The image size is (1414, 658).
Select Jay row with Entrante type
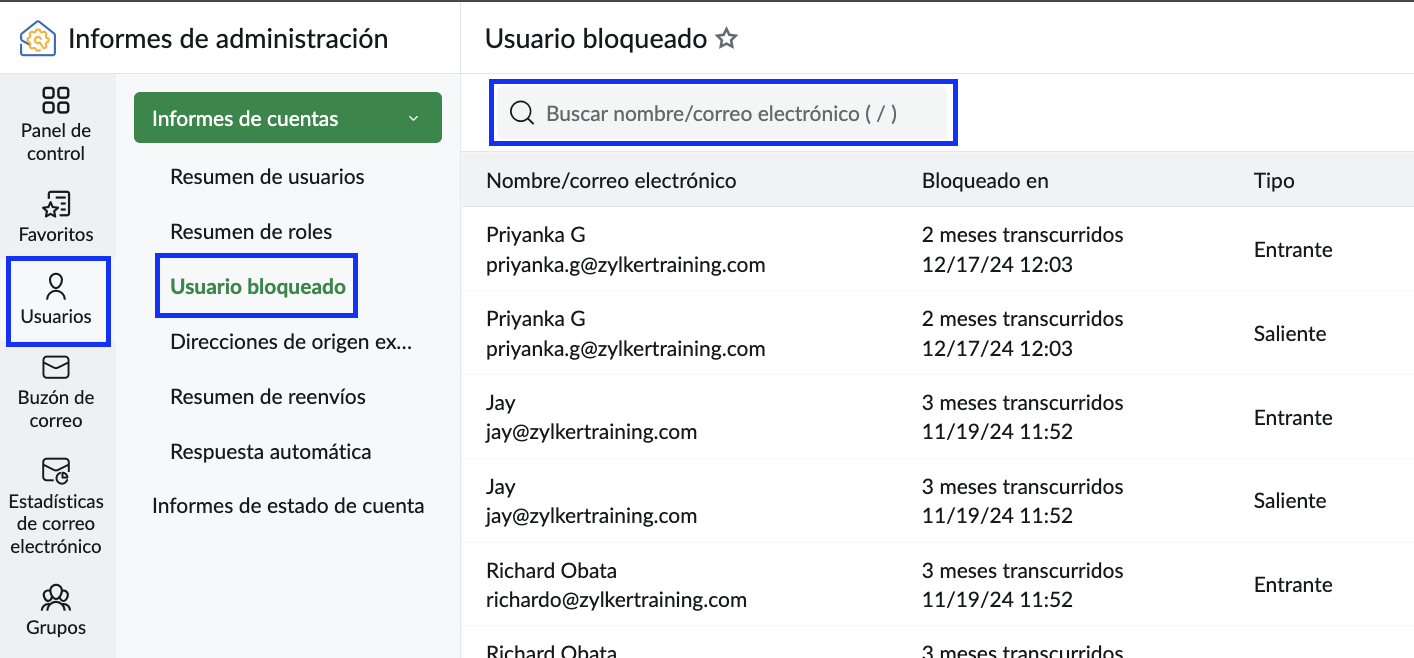point(937,417)
